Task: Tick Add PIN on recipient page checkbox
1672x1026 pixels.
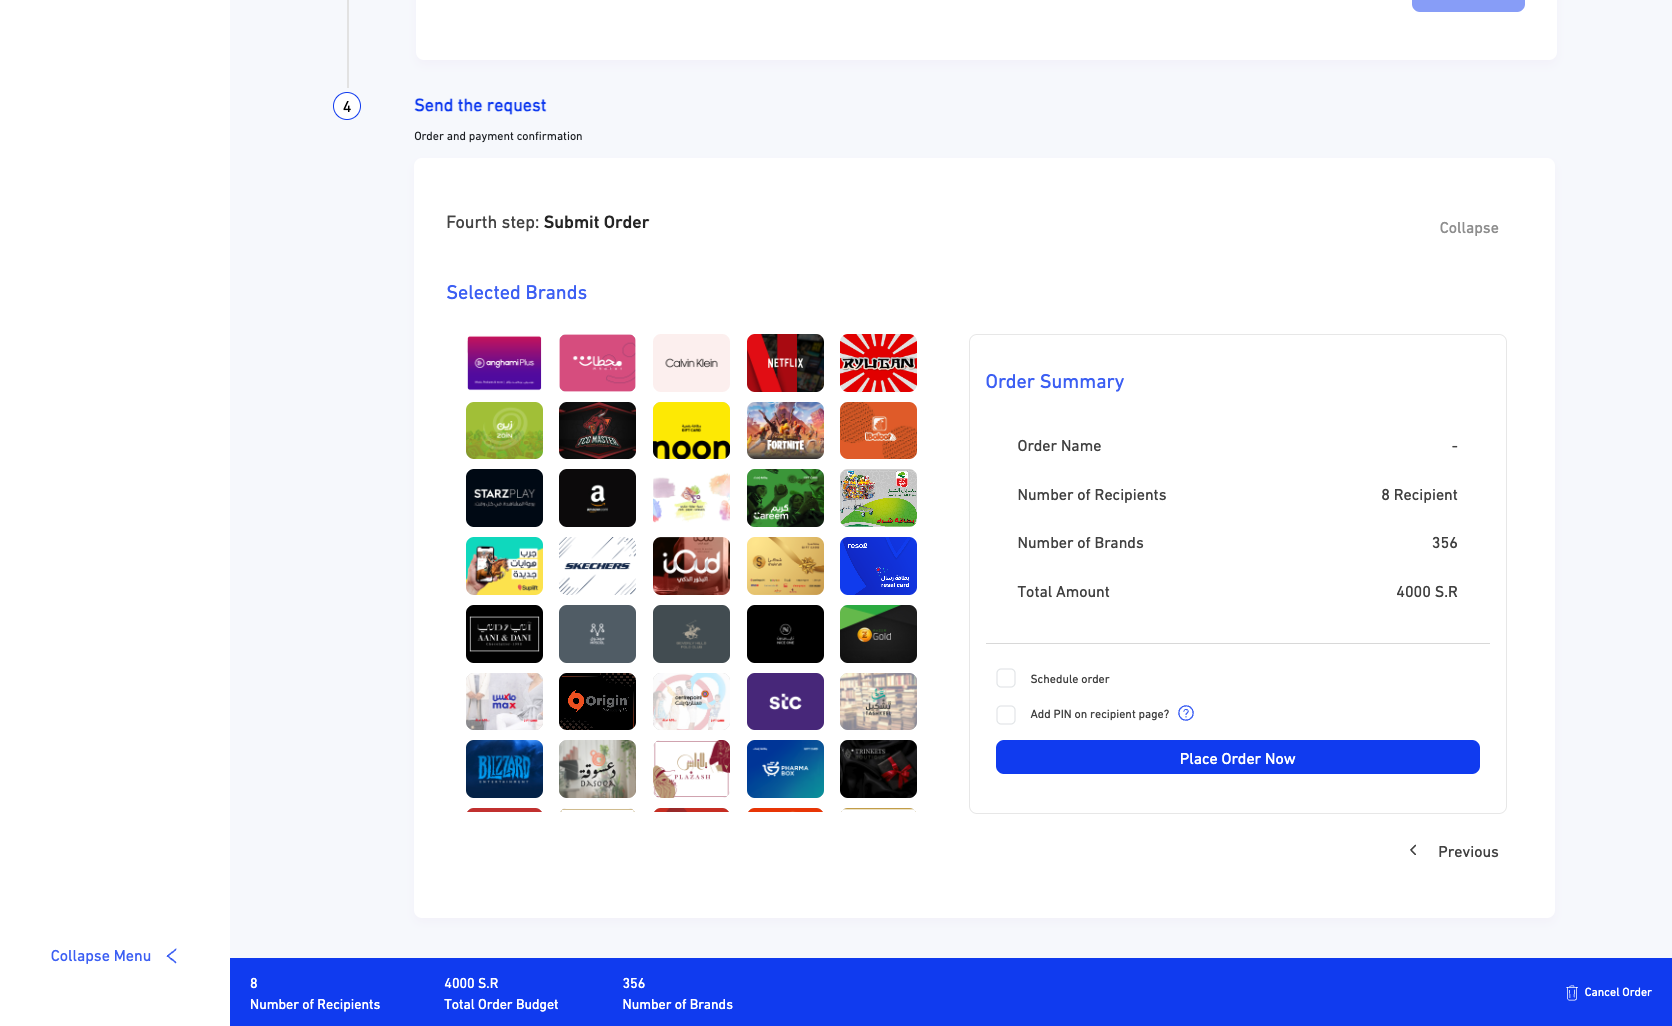Action: (1006, 714)
